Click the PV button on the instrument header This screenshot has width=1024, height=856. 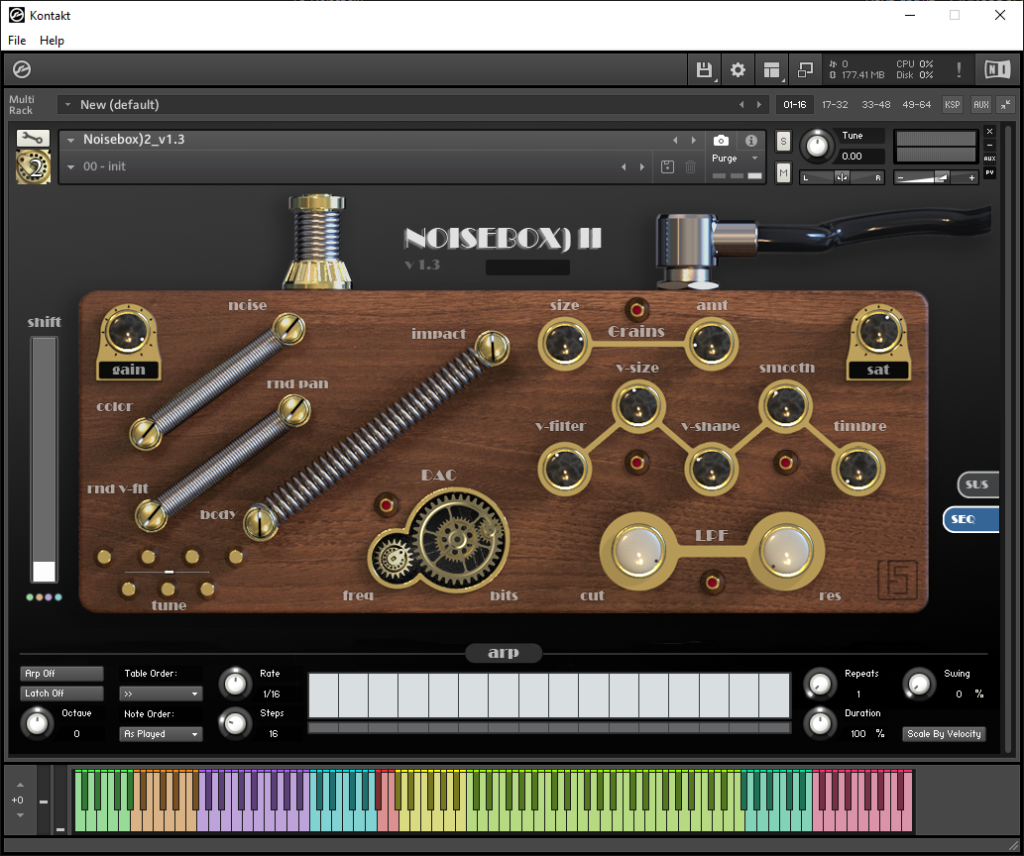pos(989,173)
